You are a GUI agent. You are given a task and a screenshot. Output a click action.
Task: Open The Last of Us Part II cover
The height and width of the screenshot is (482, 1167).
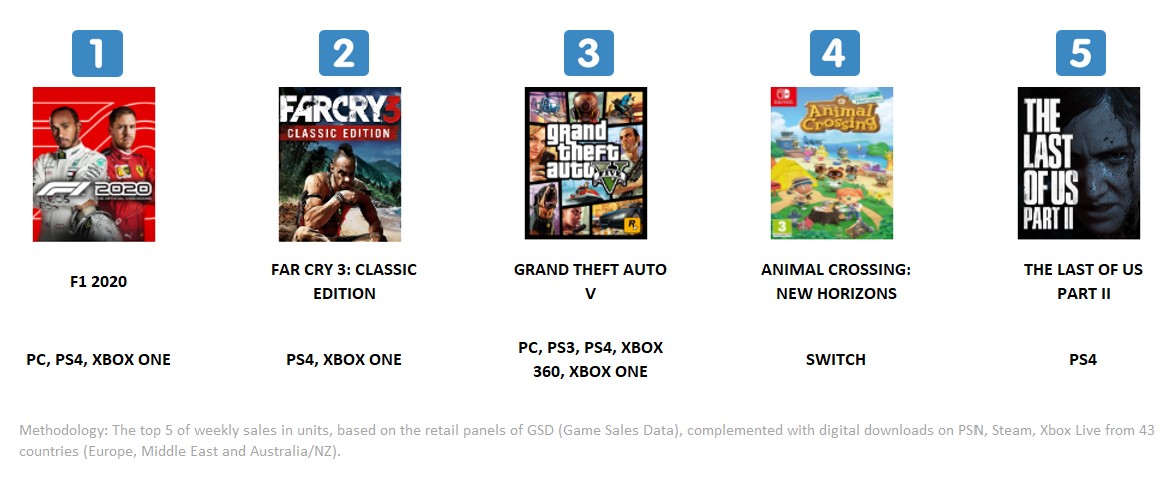(x=1078, y=163)
